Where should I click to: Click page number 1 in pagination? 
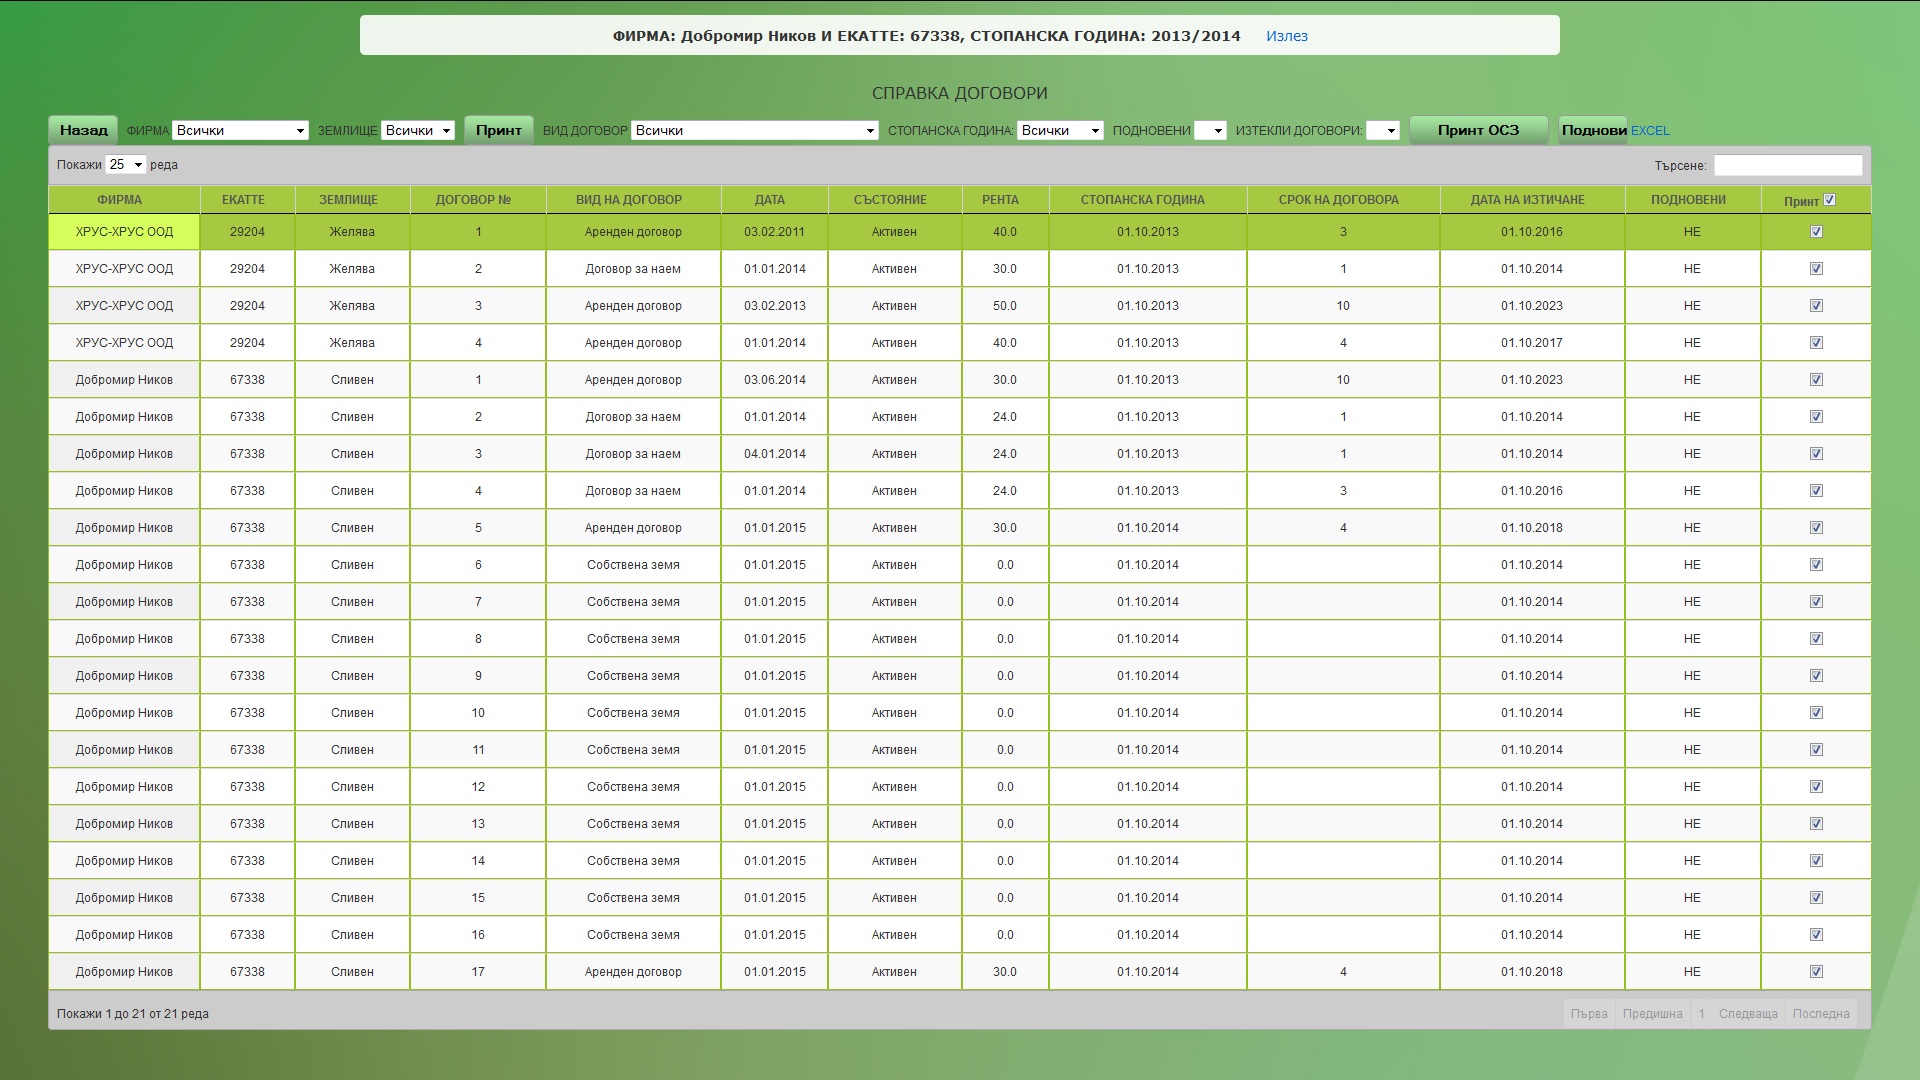pos(1701,1014)
